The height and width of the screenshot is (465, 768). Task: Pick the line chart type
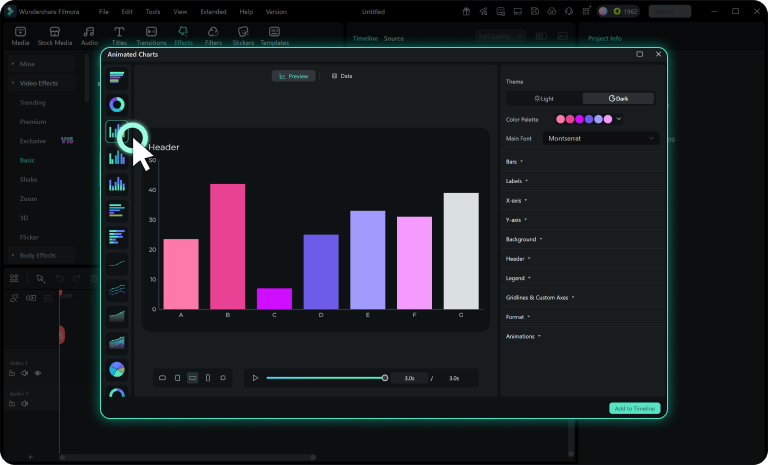(117, 264)
